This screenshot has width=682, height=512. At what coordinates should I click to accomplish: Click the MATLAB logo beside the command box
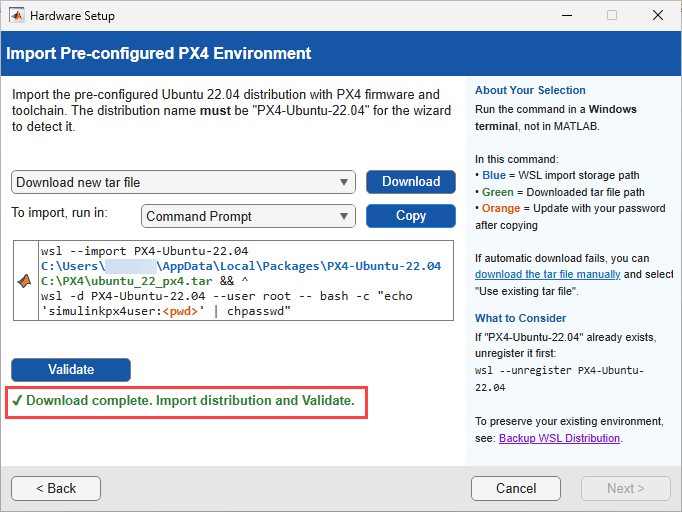tap(25, 281)
